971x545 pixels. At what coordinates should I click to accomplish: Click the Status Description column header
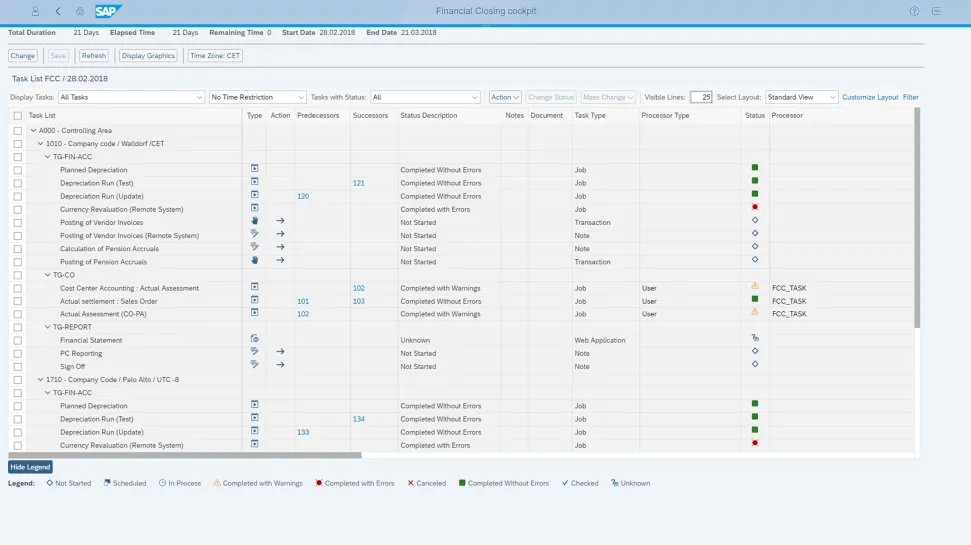(428, 116)
